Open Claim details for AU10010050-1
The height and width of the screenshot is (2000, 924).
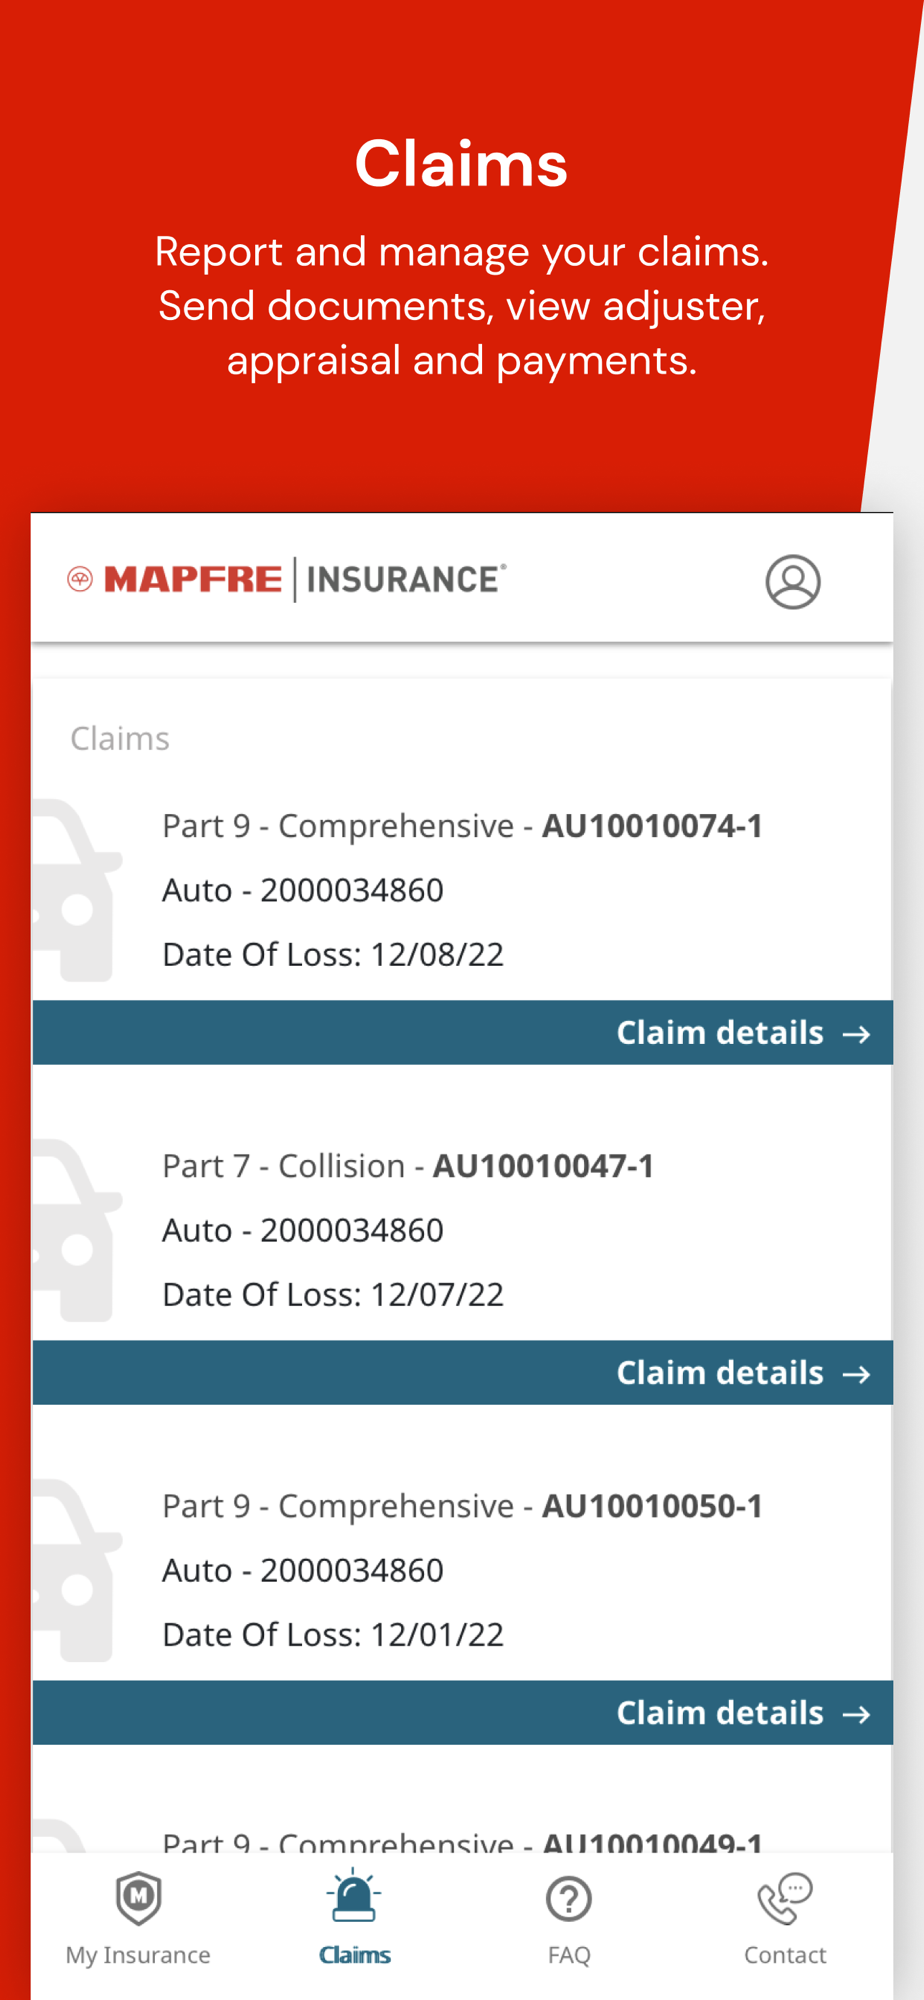coord(742,1713)
